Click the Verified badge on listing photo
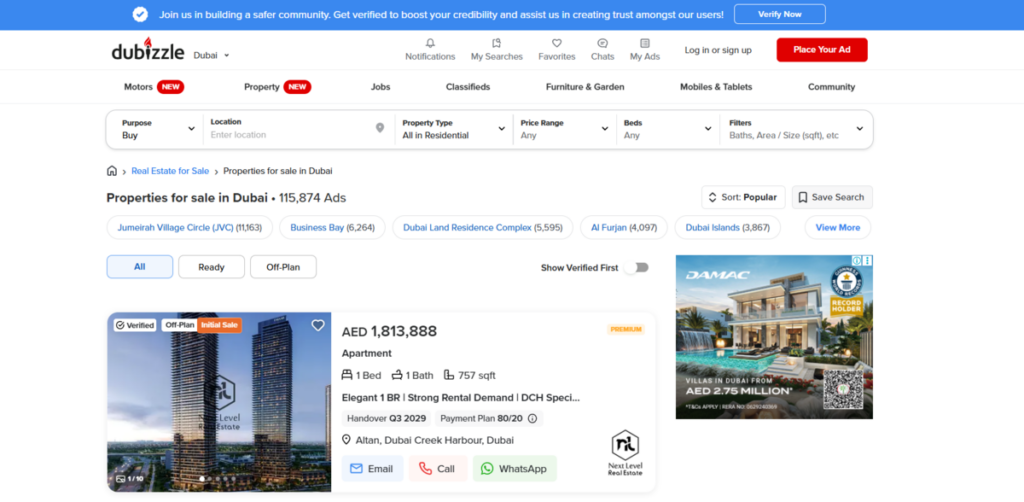The height and width of the screenshot is (502, 1024). point(135,325)
